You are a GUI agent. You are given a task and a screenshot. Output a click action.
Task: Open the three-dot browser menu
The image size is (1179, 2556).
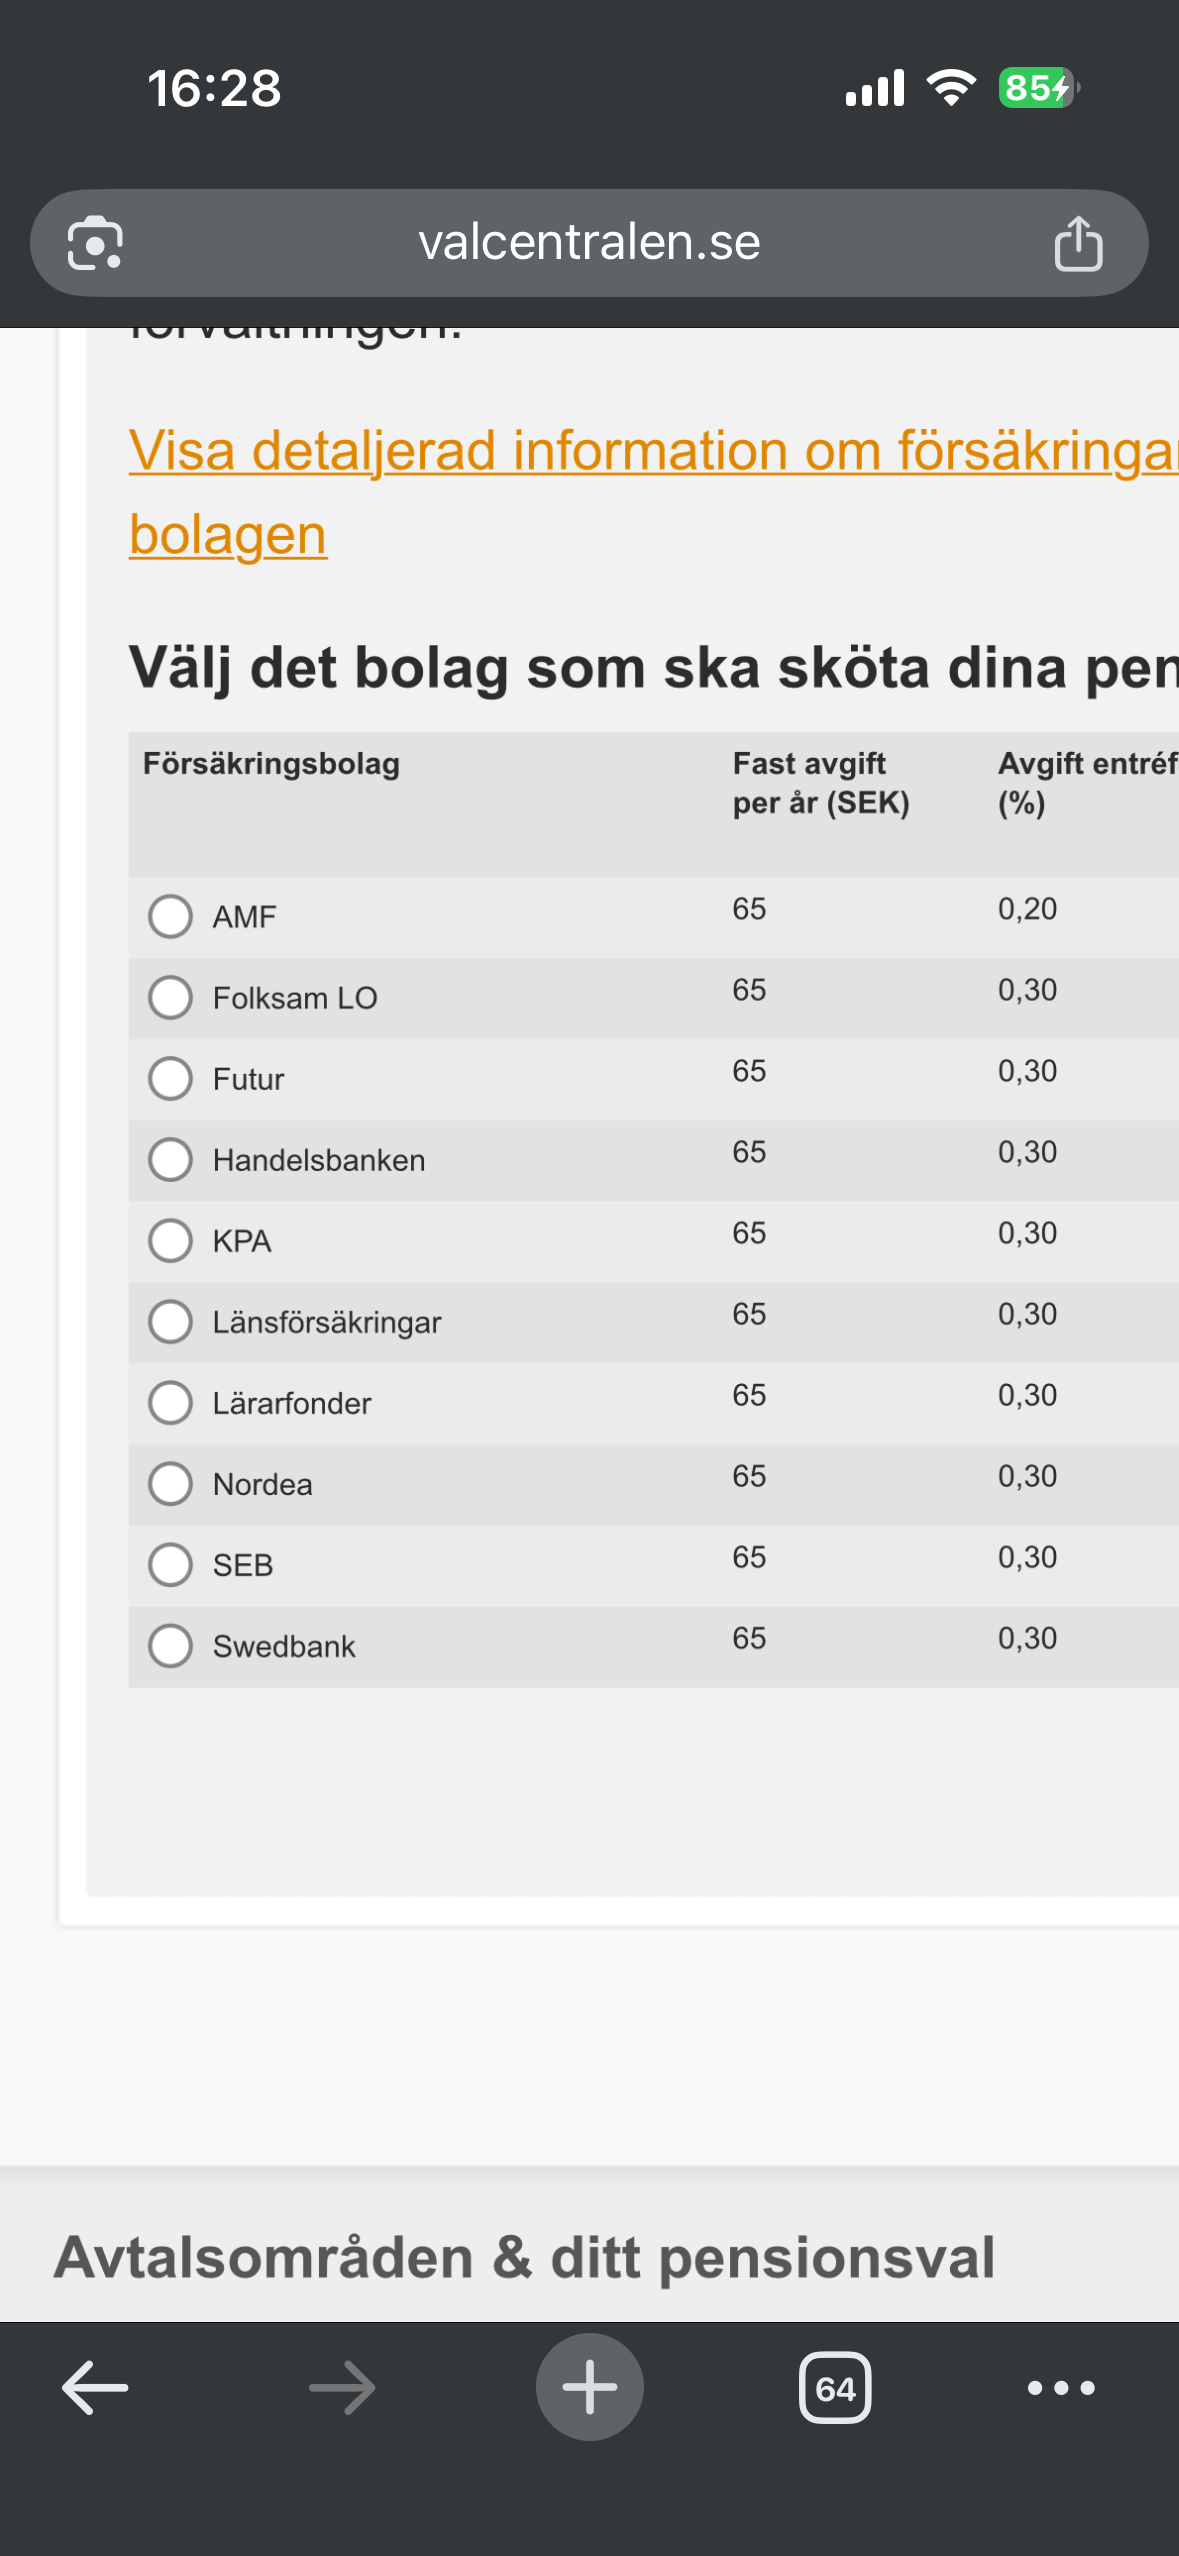coord(1061,2388)
